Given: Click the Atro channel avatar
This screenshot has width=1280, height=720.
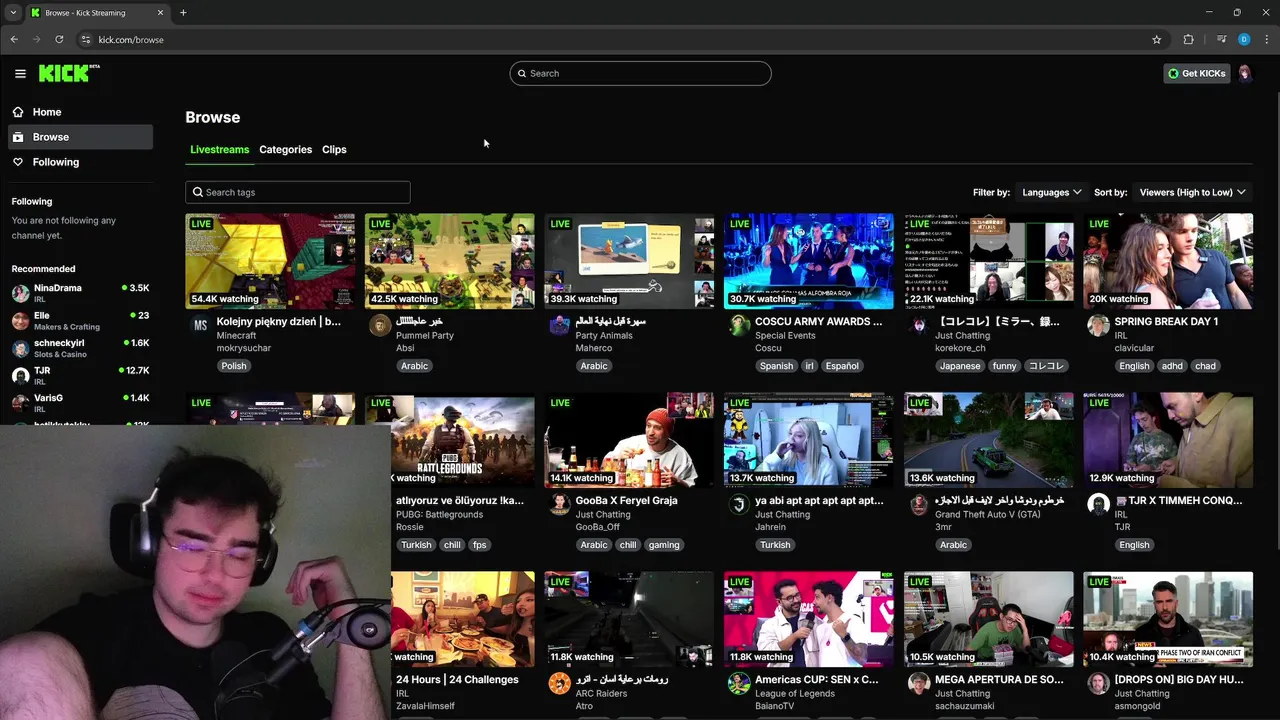Looking at the screenshot, I should pyautogui.click(x=559, y=683).
